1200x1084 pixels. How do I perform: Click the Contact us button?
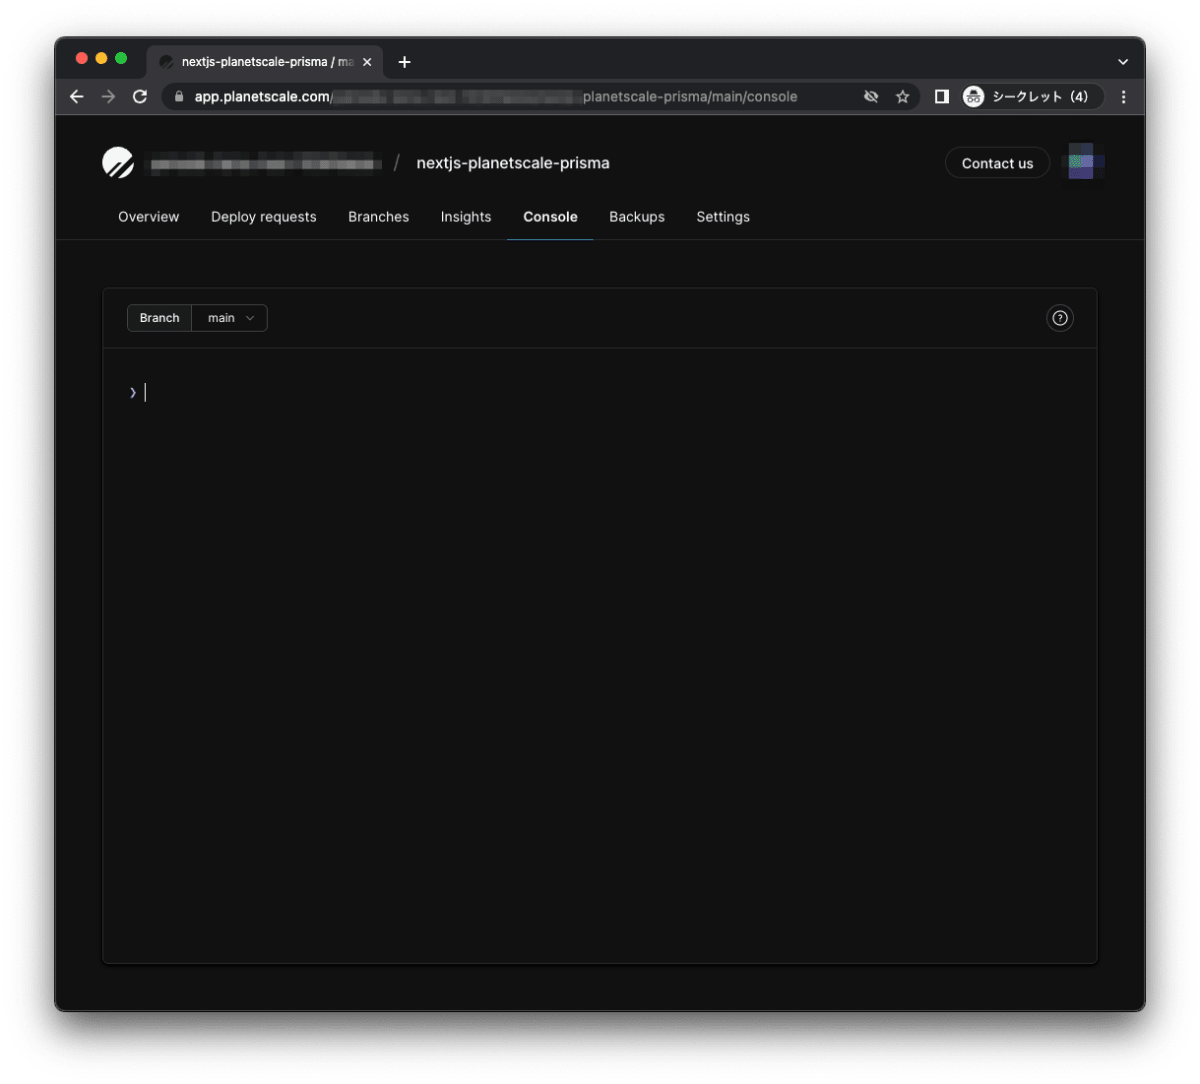tap(997, 163)
